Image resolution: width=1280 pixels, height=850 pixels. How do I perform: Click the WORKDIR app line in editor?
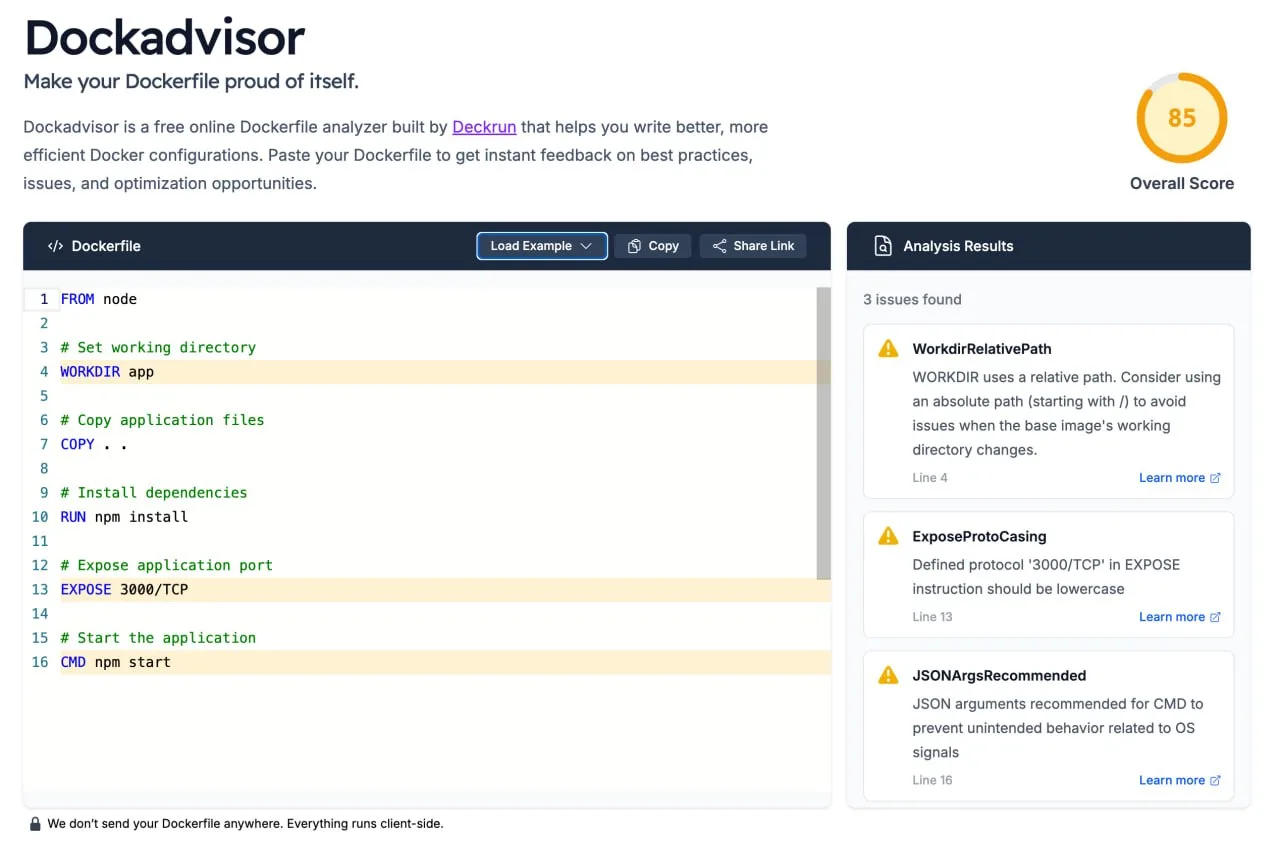coord(445,372)
